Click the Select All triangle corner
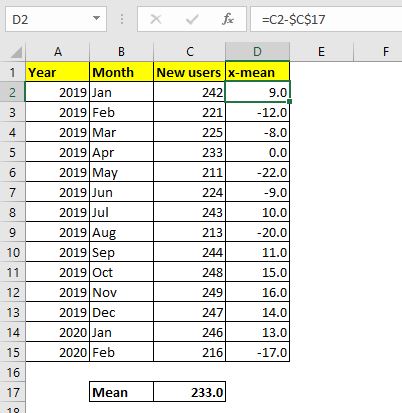The height and width of the screenshot is (413, 402). (x=16, y=52)
